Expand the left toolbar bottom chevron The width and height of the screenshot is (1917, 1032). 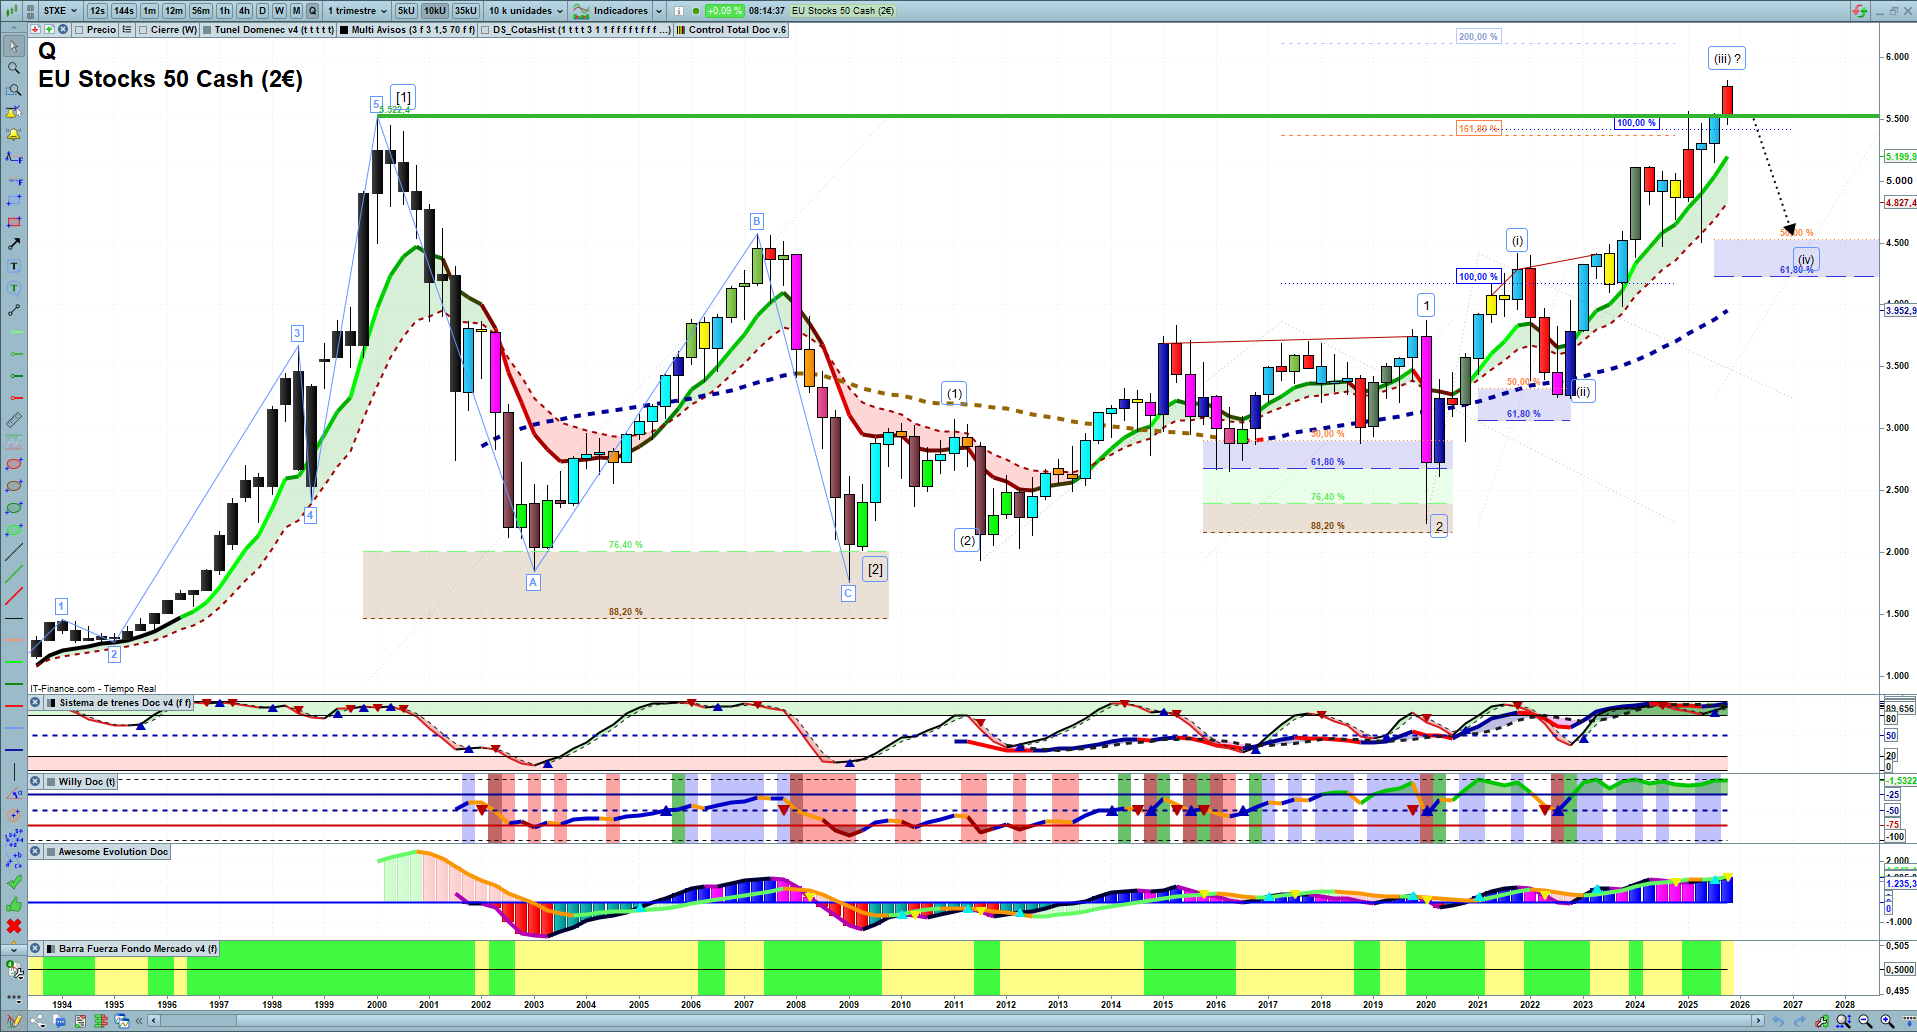tap(14, 949)
